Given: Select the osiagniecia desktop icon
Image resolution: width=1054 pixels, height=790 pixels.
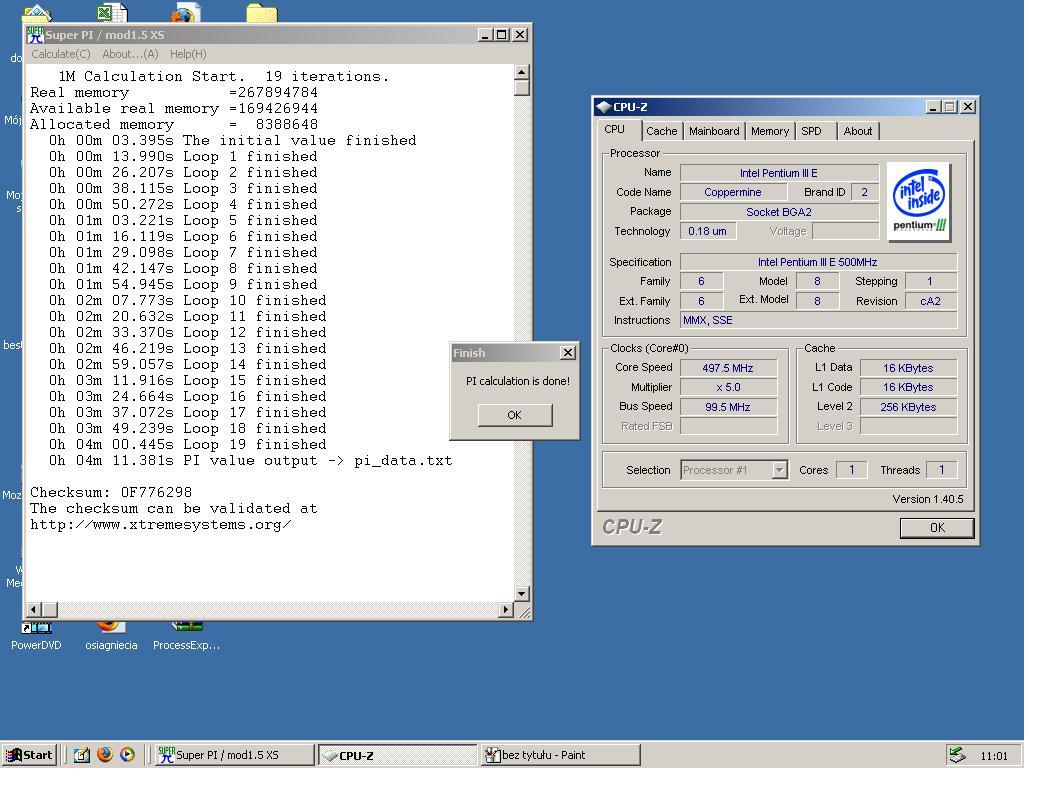Looking at the screenshot, I should tap(111, 637).
